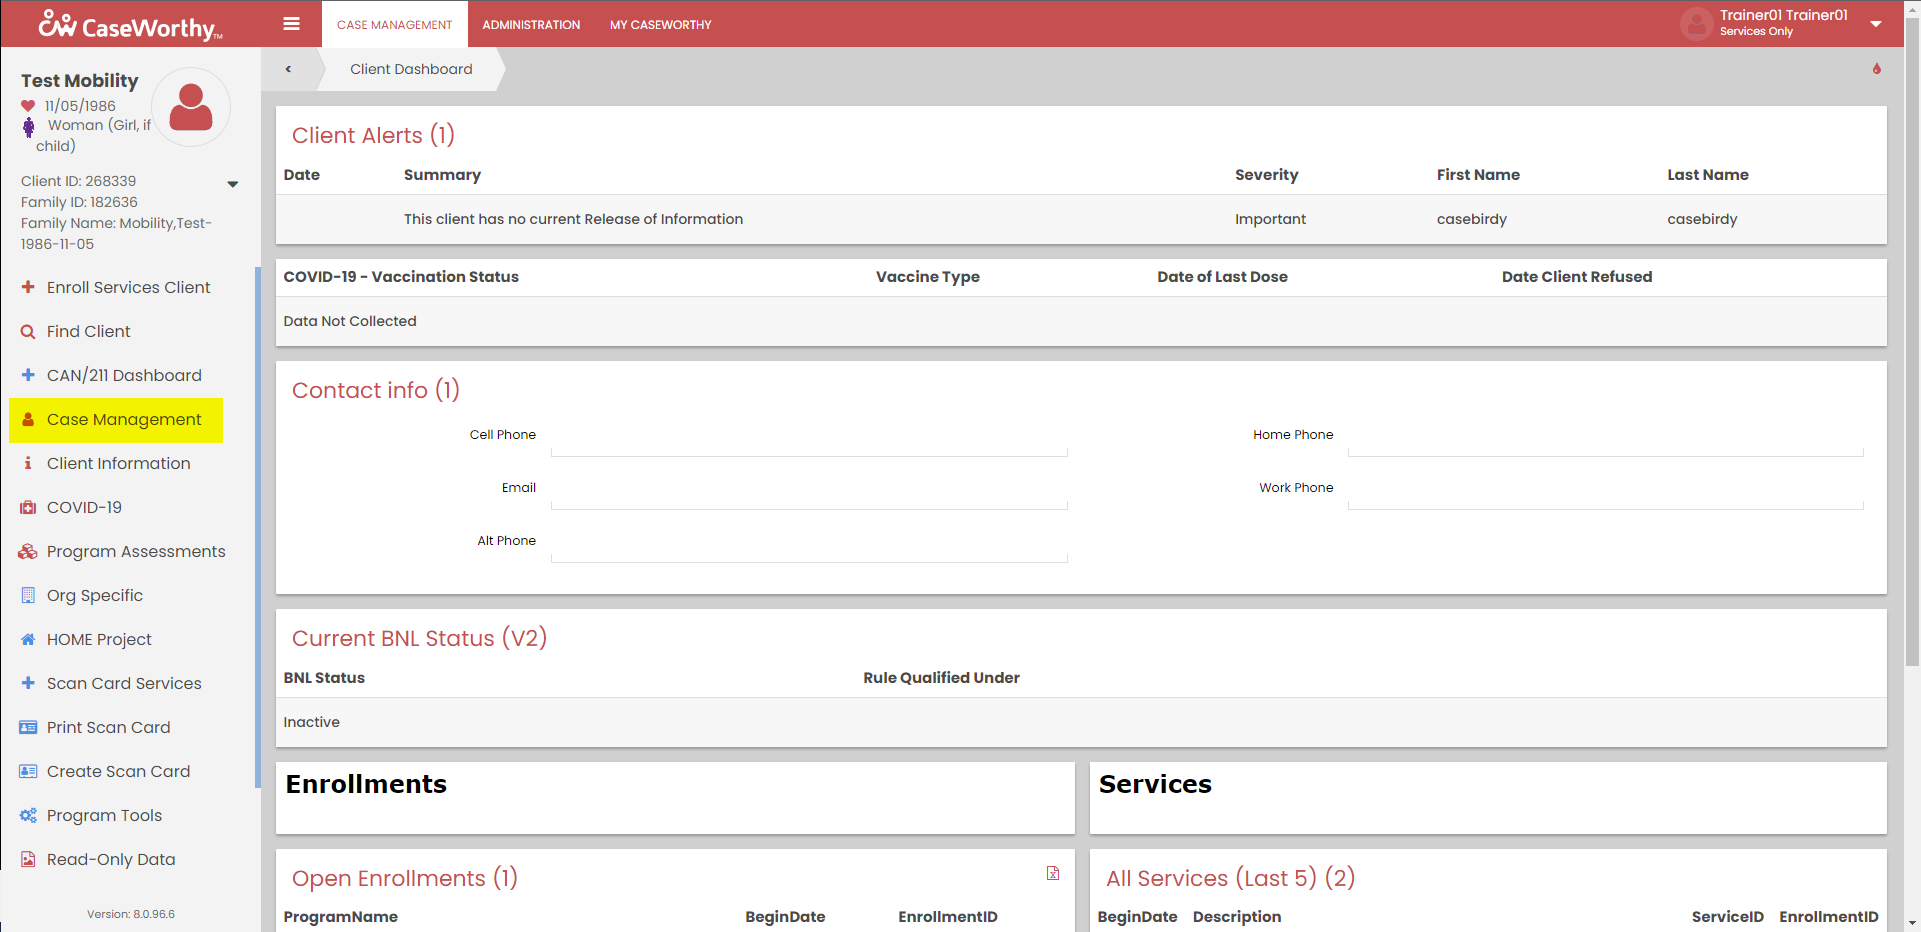Open the Trainer01 user account dropdown

(1876, 24)
